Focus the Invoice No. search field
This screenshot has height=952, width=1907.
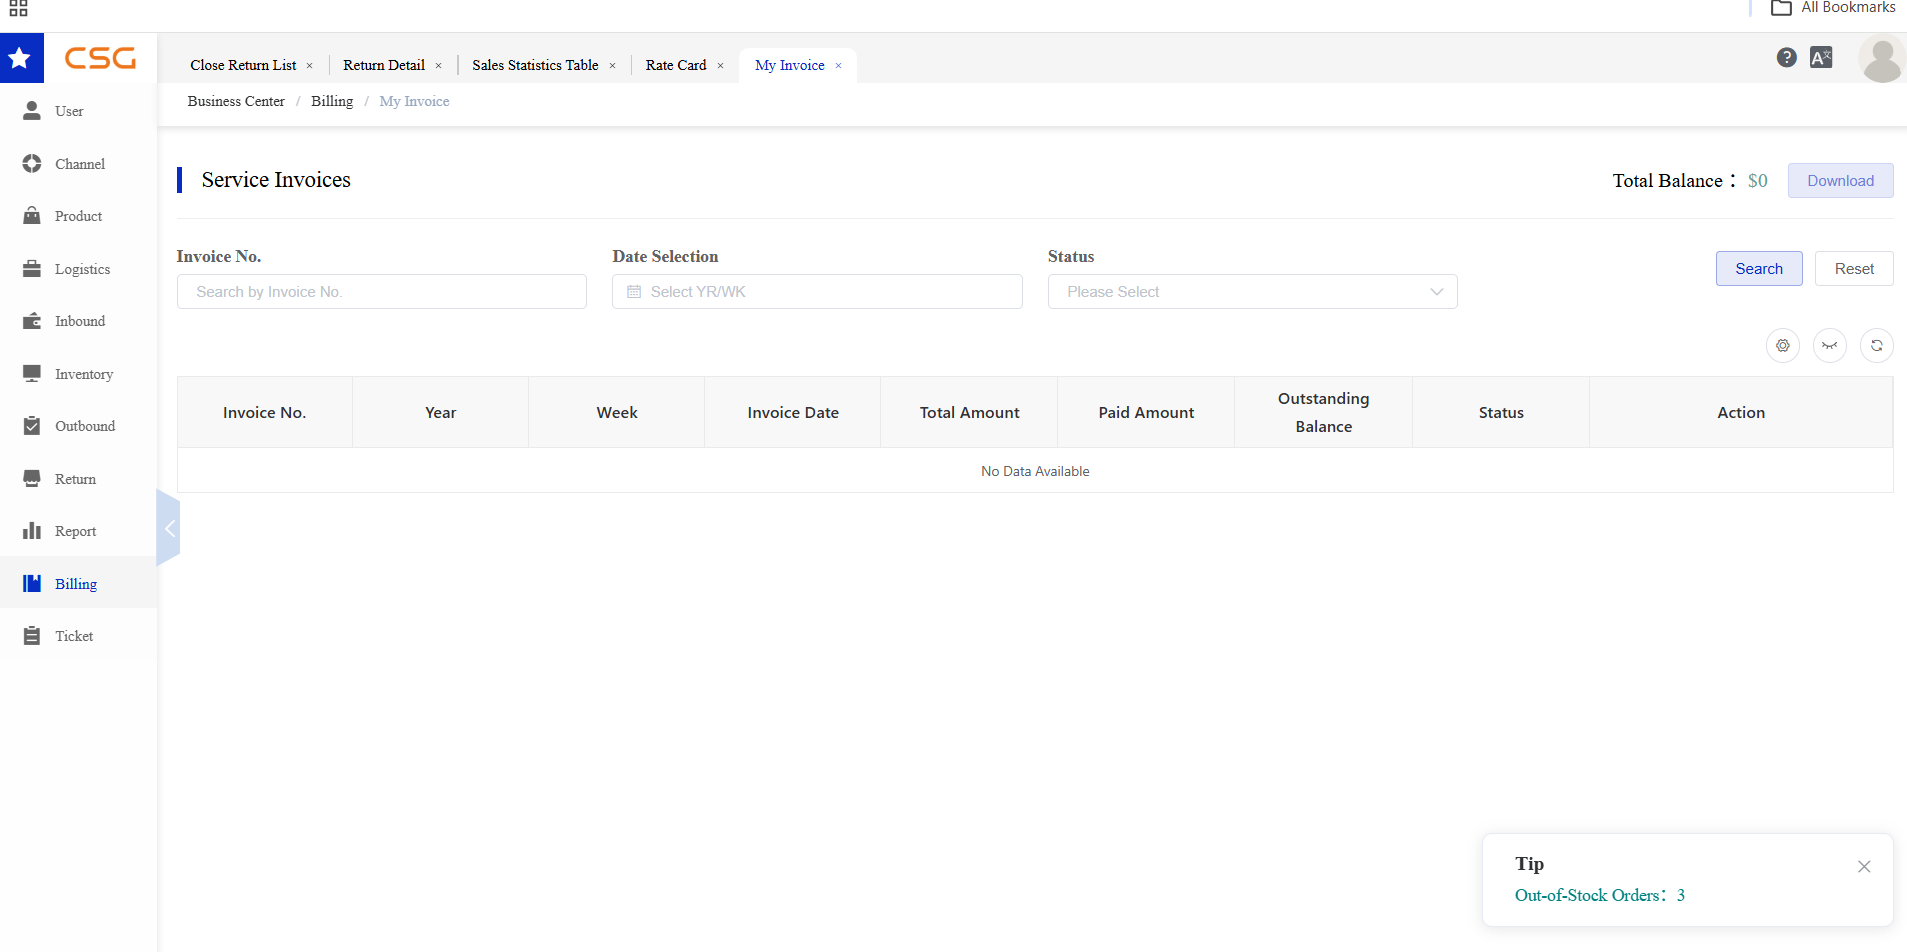(382, 292)
